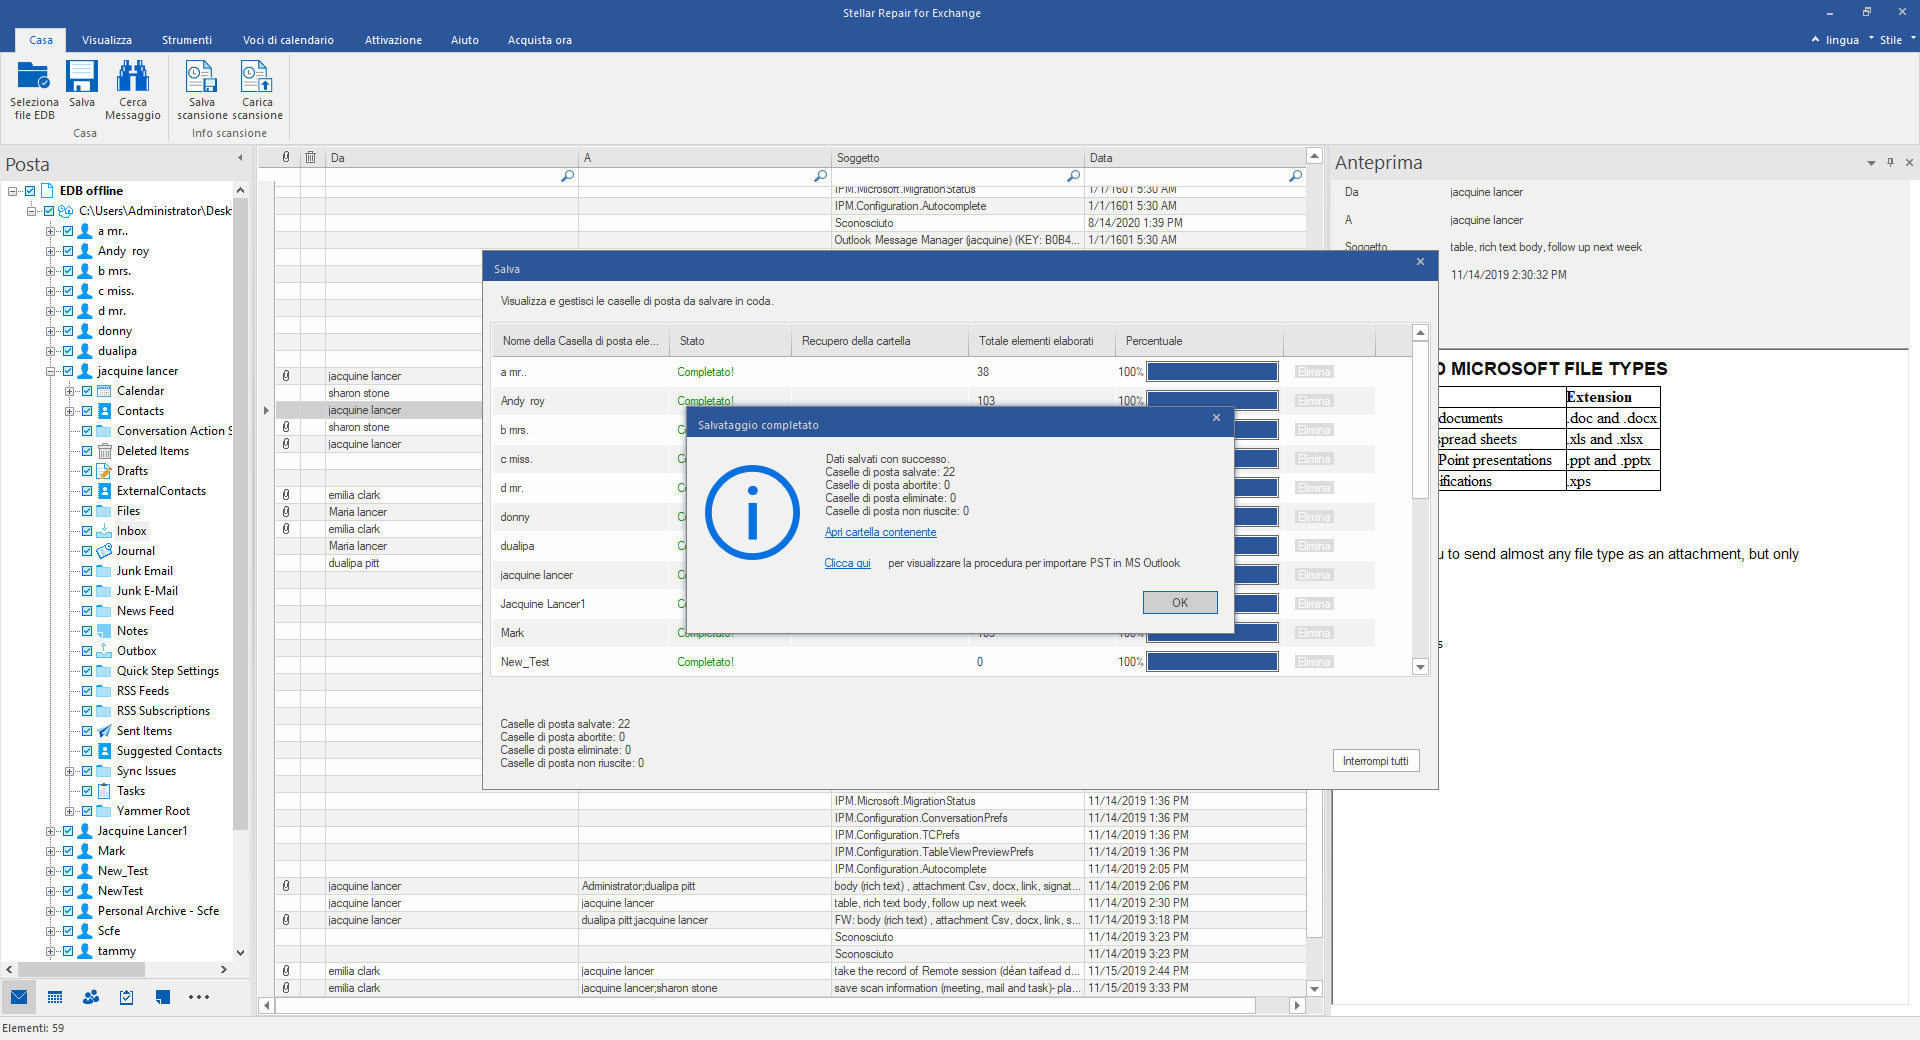1920x1040 pixels.
Task: Switch to Calendar view icon in bottom bar
Action: tap(55, 997)
